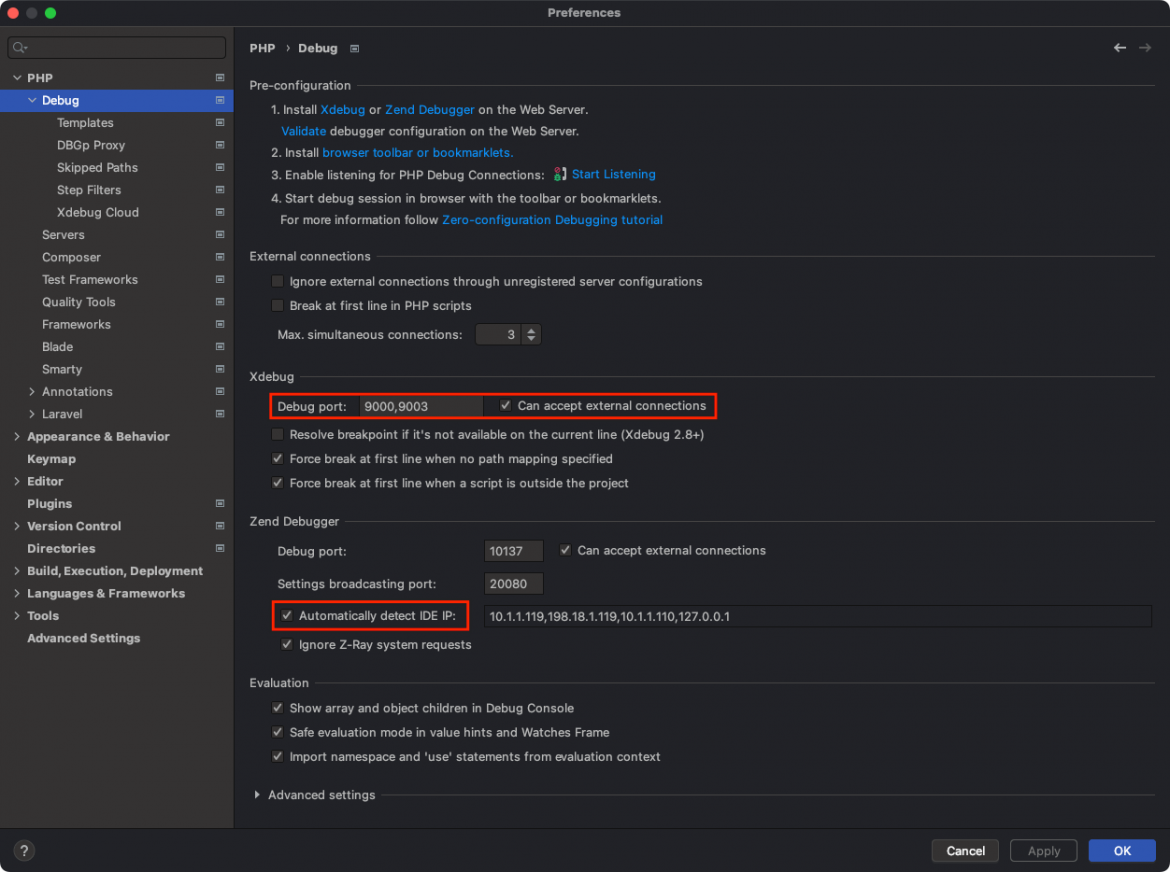The image size is (1170, 872).
Task: Click the project-level settings icon beside Templates
Action: point(220,122)
